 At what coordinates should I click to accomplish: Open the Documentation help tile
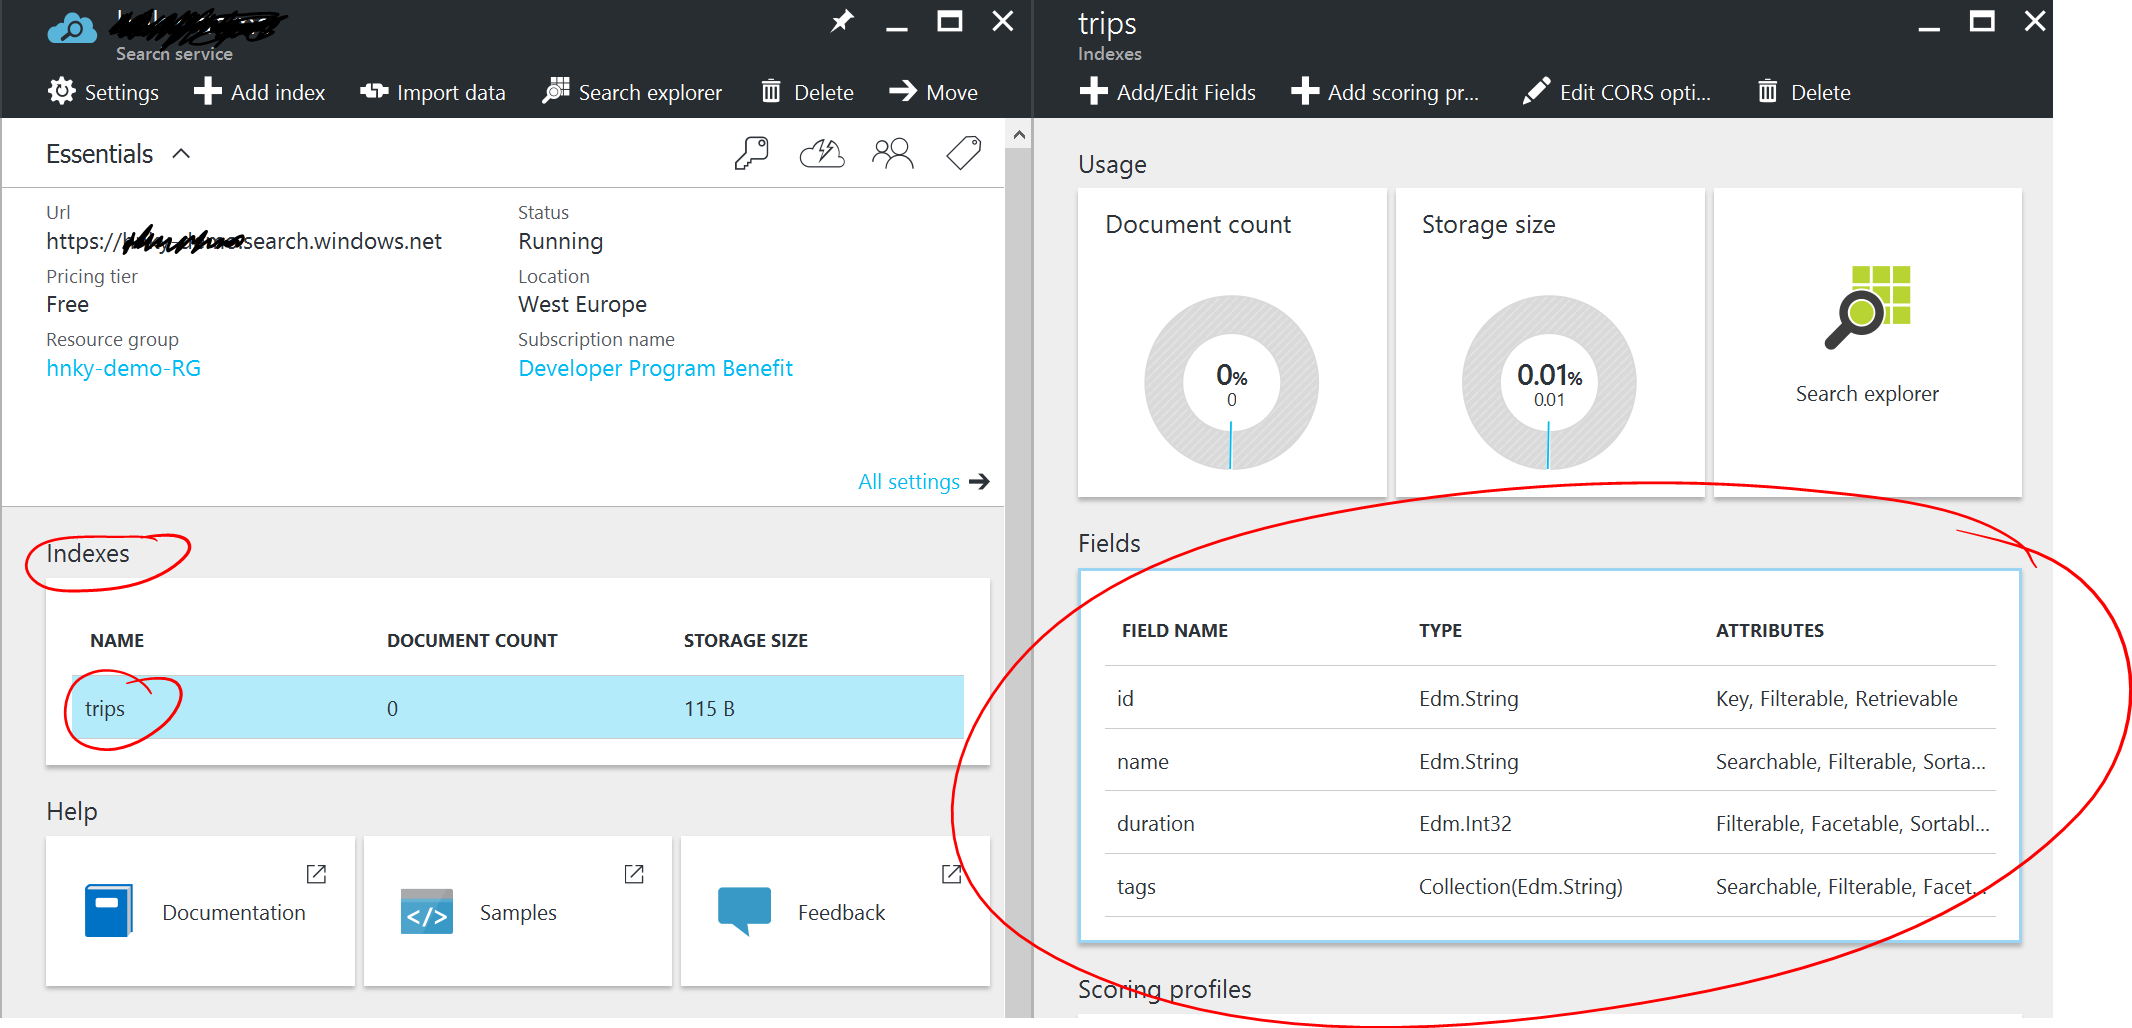(x=200, y=911)
